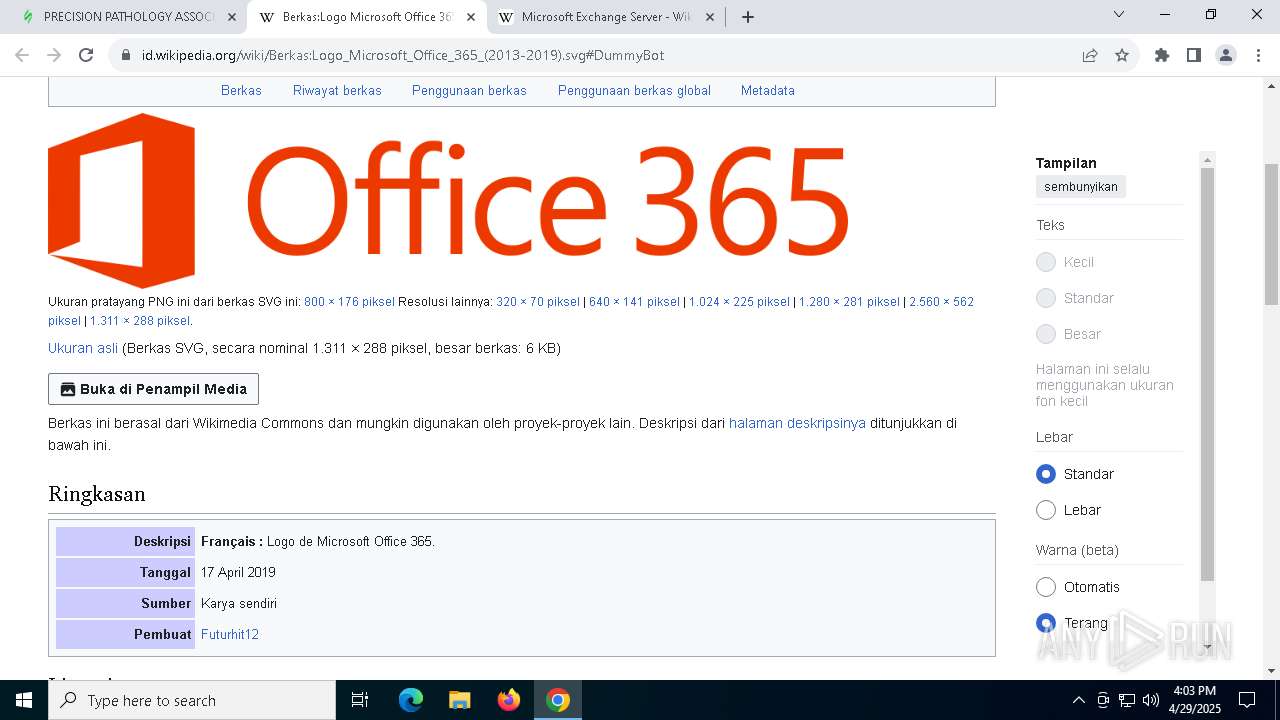Open the Extensions puzzle icon

point(1162,55)
